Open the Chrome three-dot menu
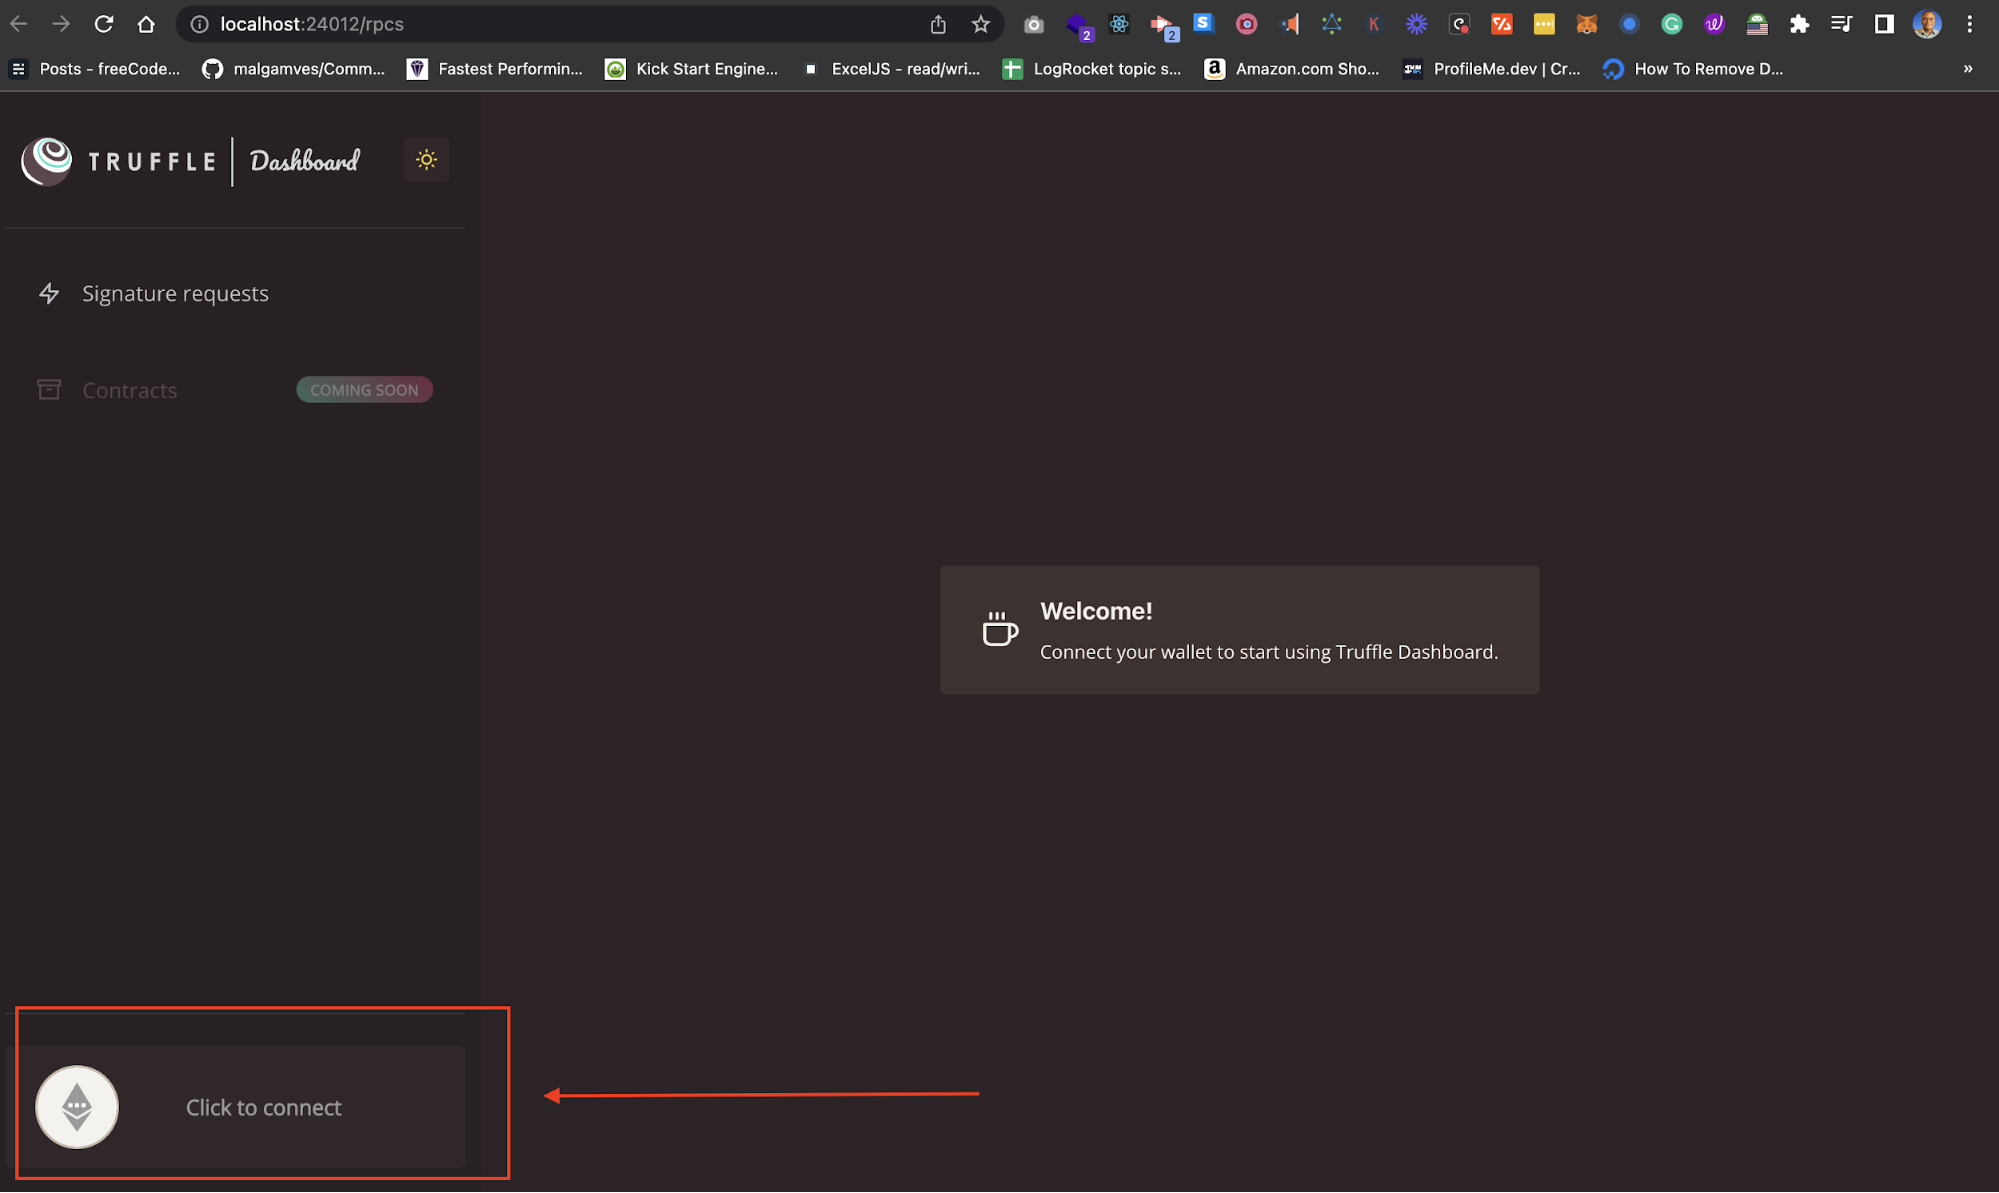 [1969, 24]
